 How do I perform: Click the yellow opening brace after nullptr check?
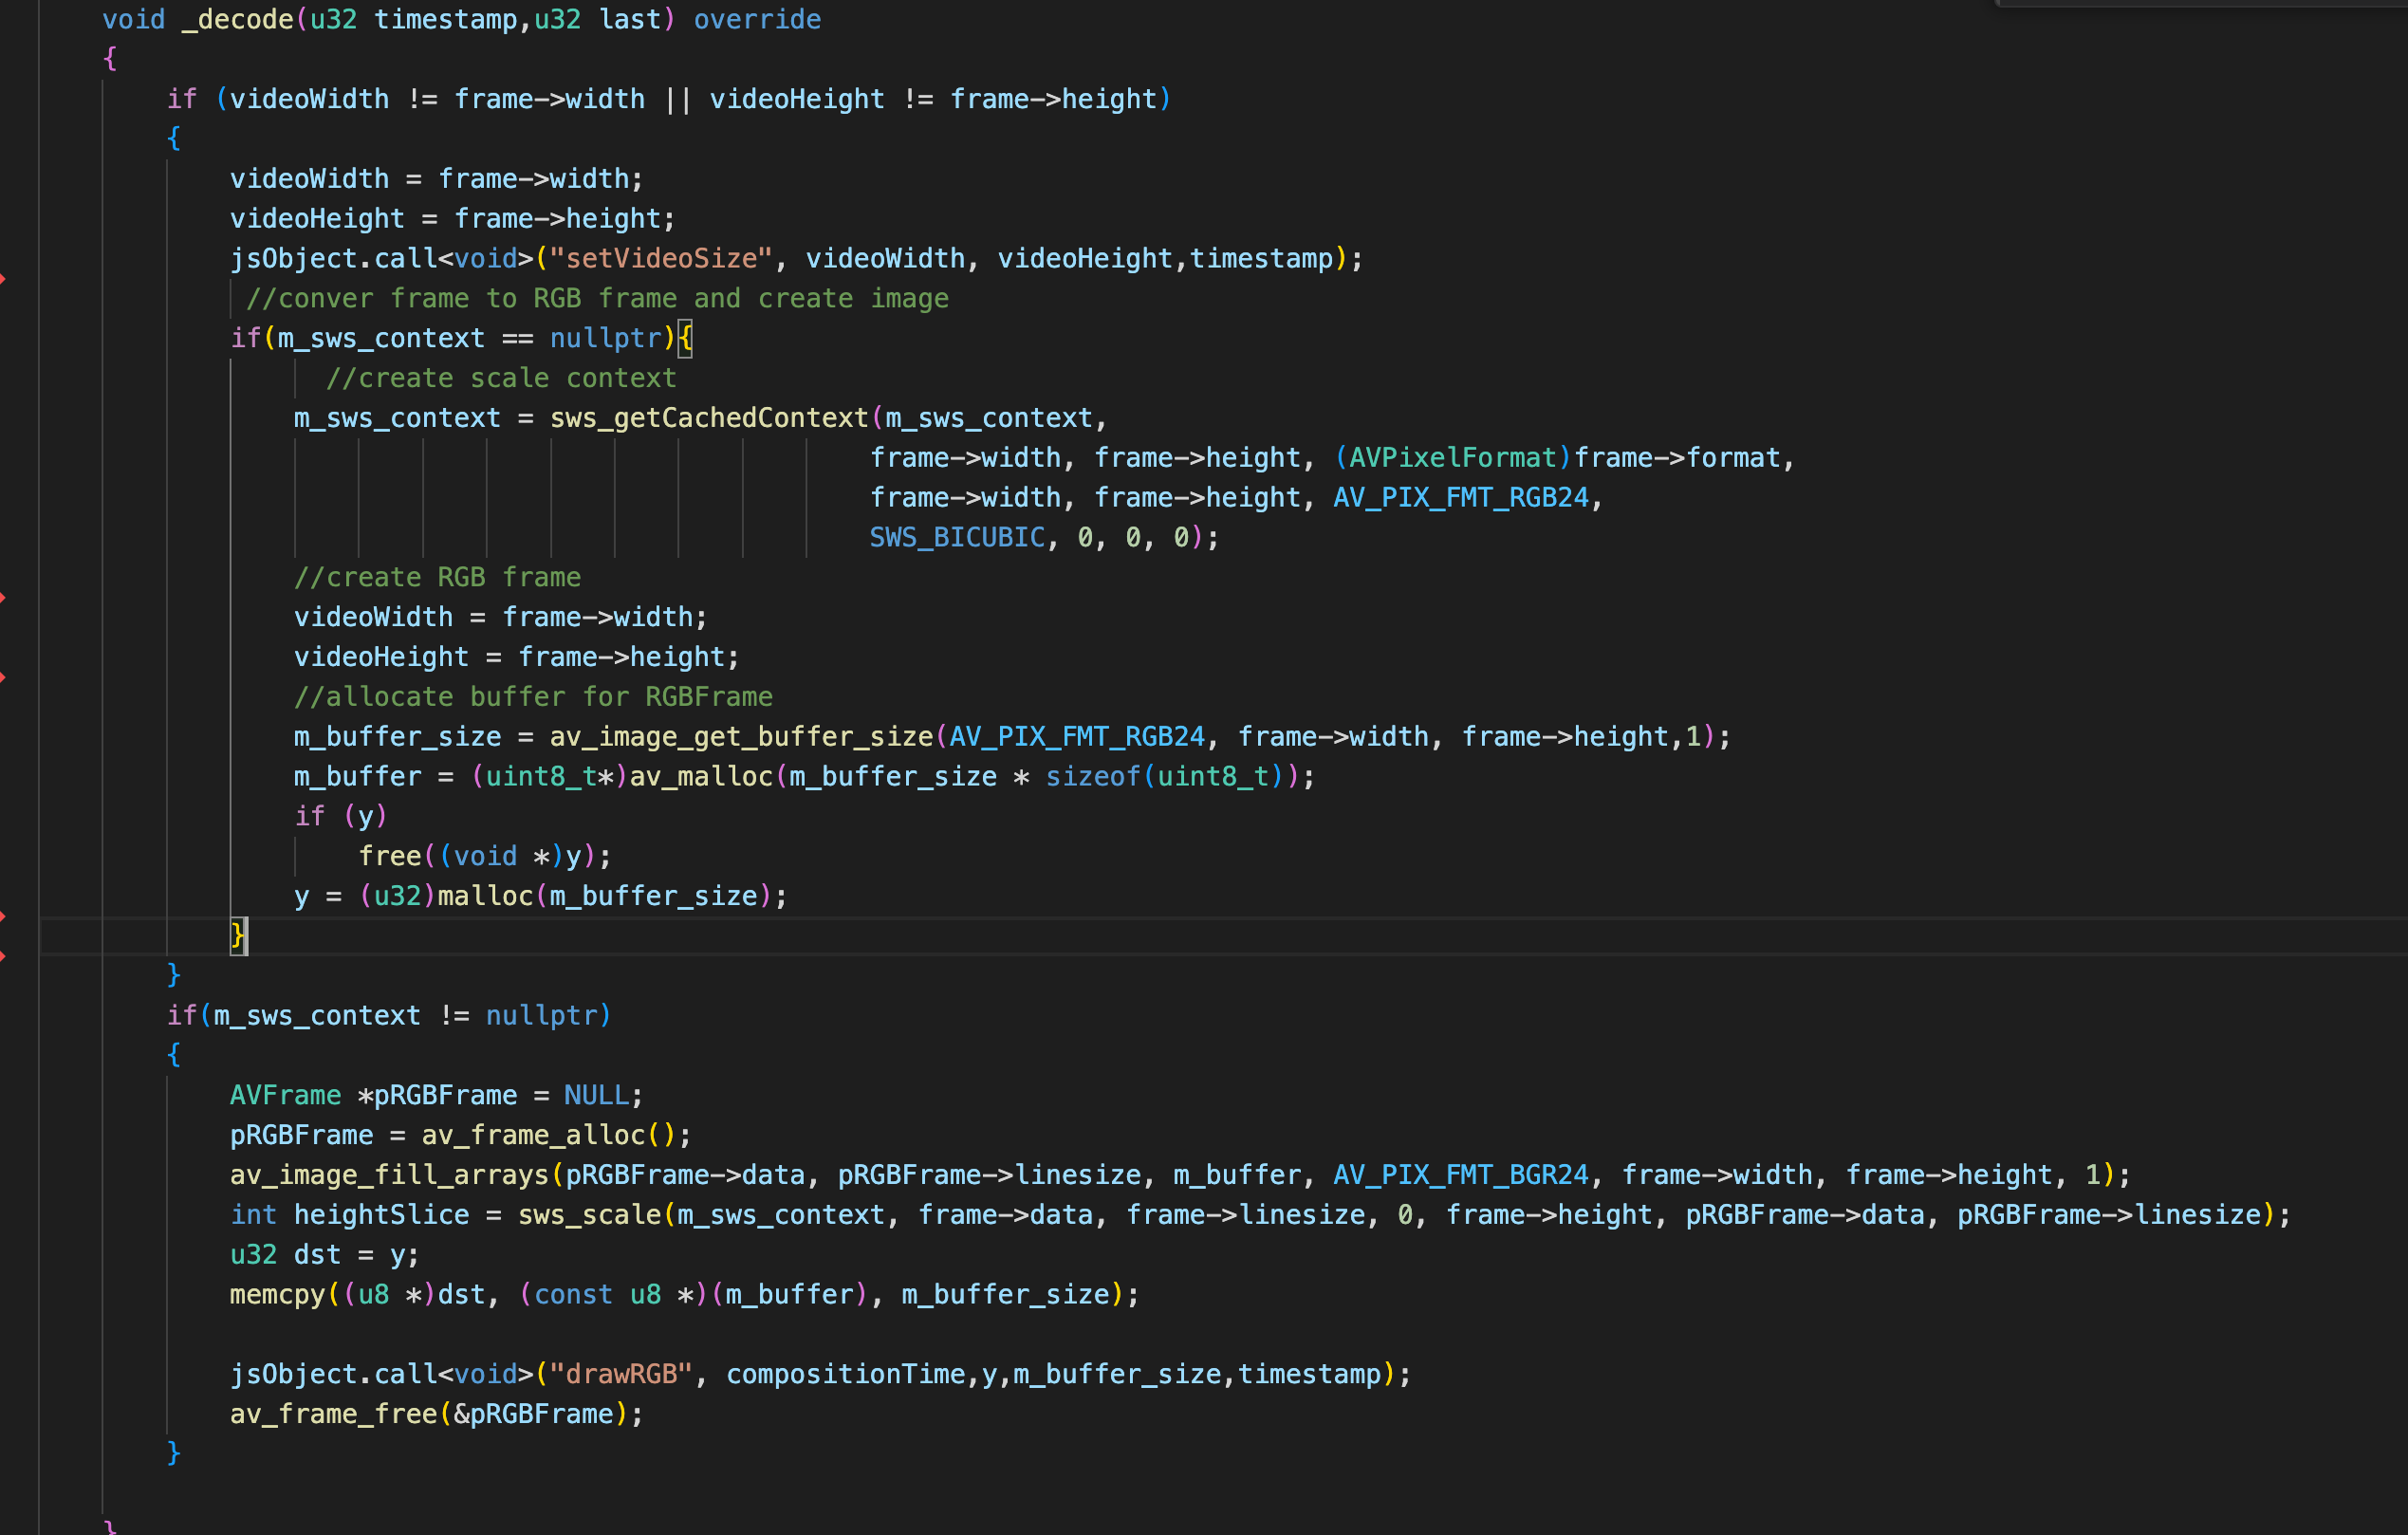point(685,338)
